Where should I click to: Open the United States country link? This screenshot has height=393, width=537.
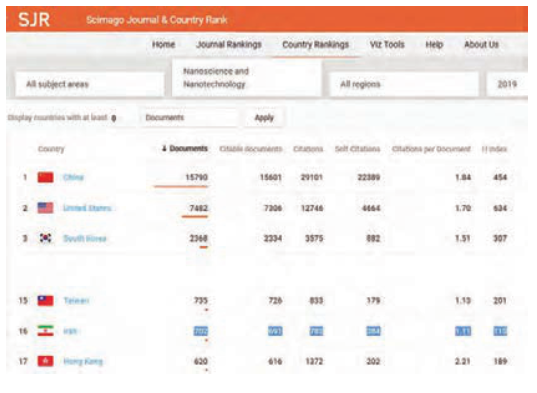coord(87,208)
